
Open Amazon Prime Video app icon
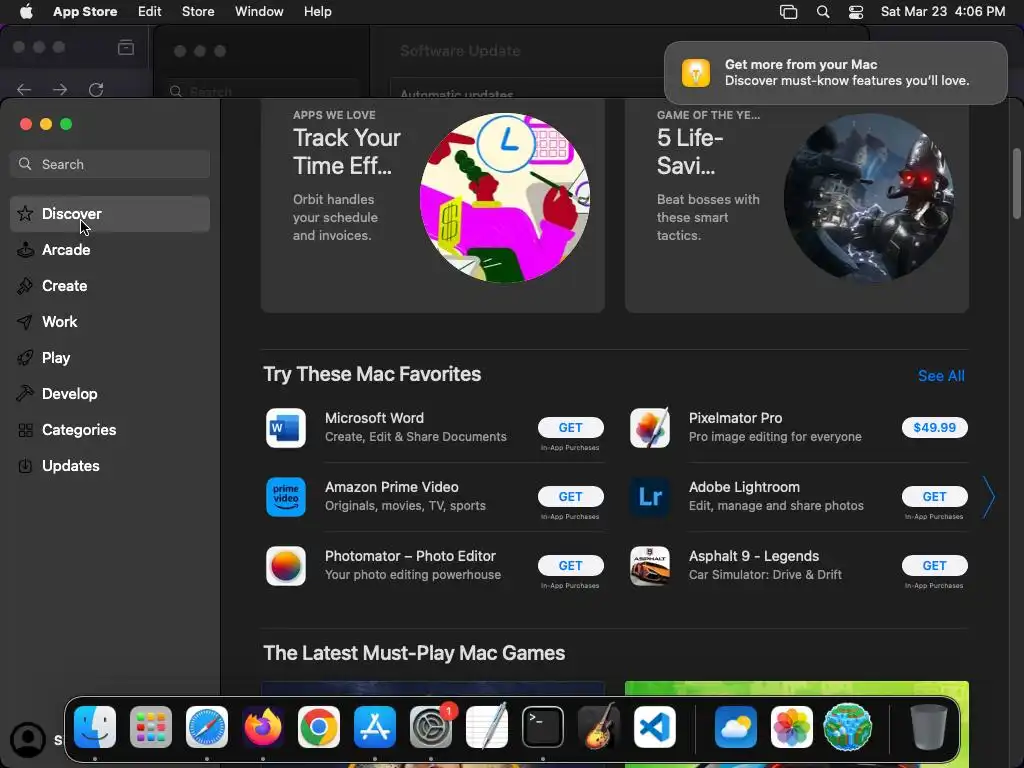286,497
